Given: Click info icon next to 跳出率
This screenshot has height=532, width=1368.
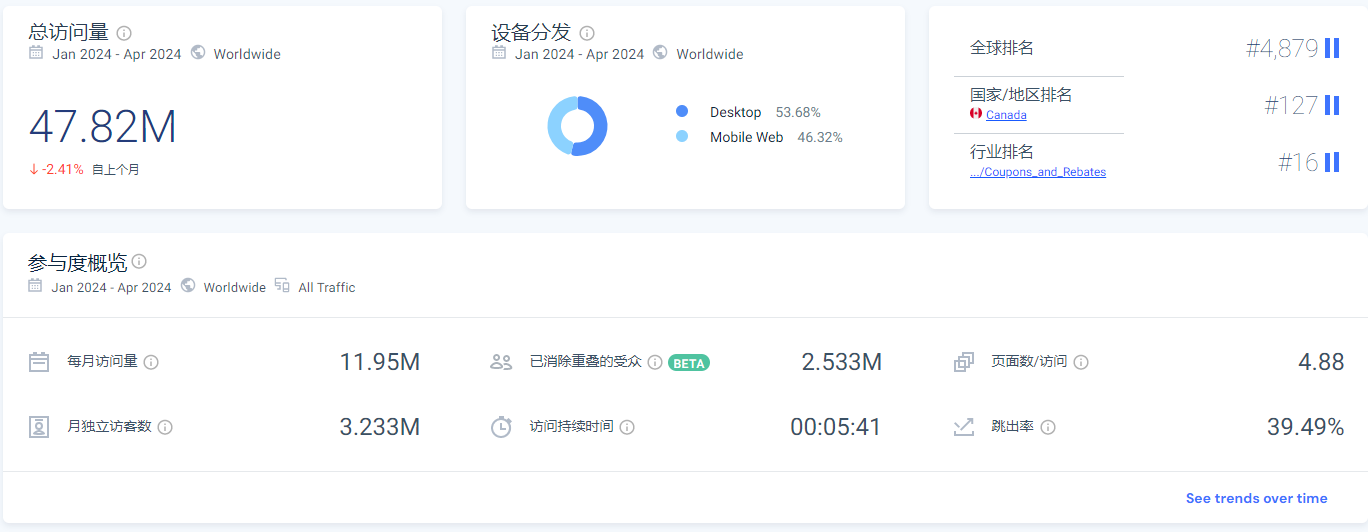Looking at the screenshot, I should [x=1048, y=427].
